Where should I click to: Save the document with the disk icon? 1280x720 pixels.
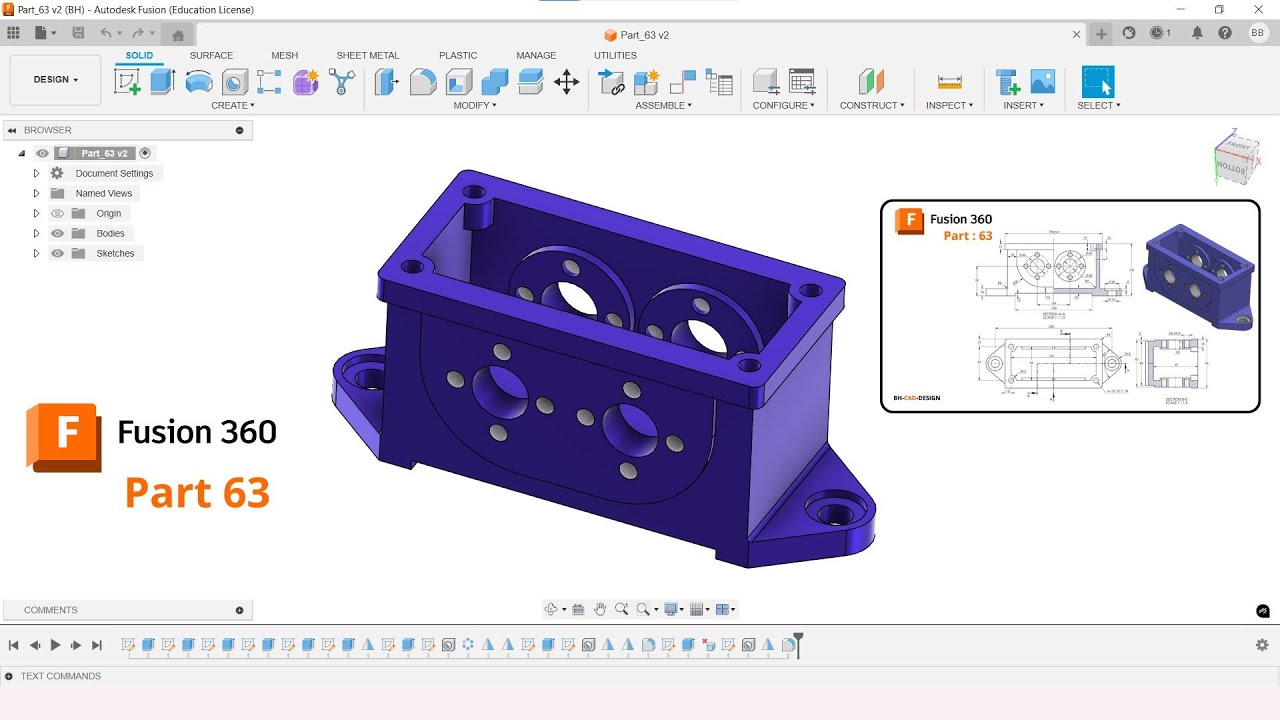point(78,33)
